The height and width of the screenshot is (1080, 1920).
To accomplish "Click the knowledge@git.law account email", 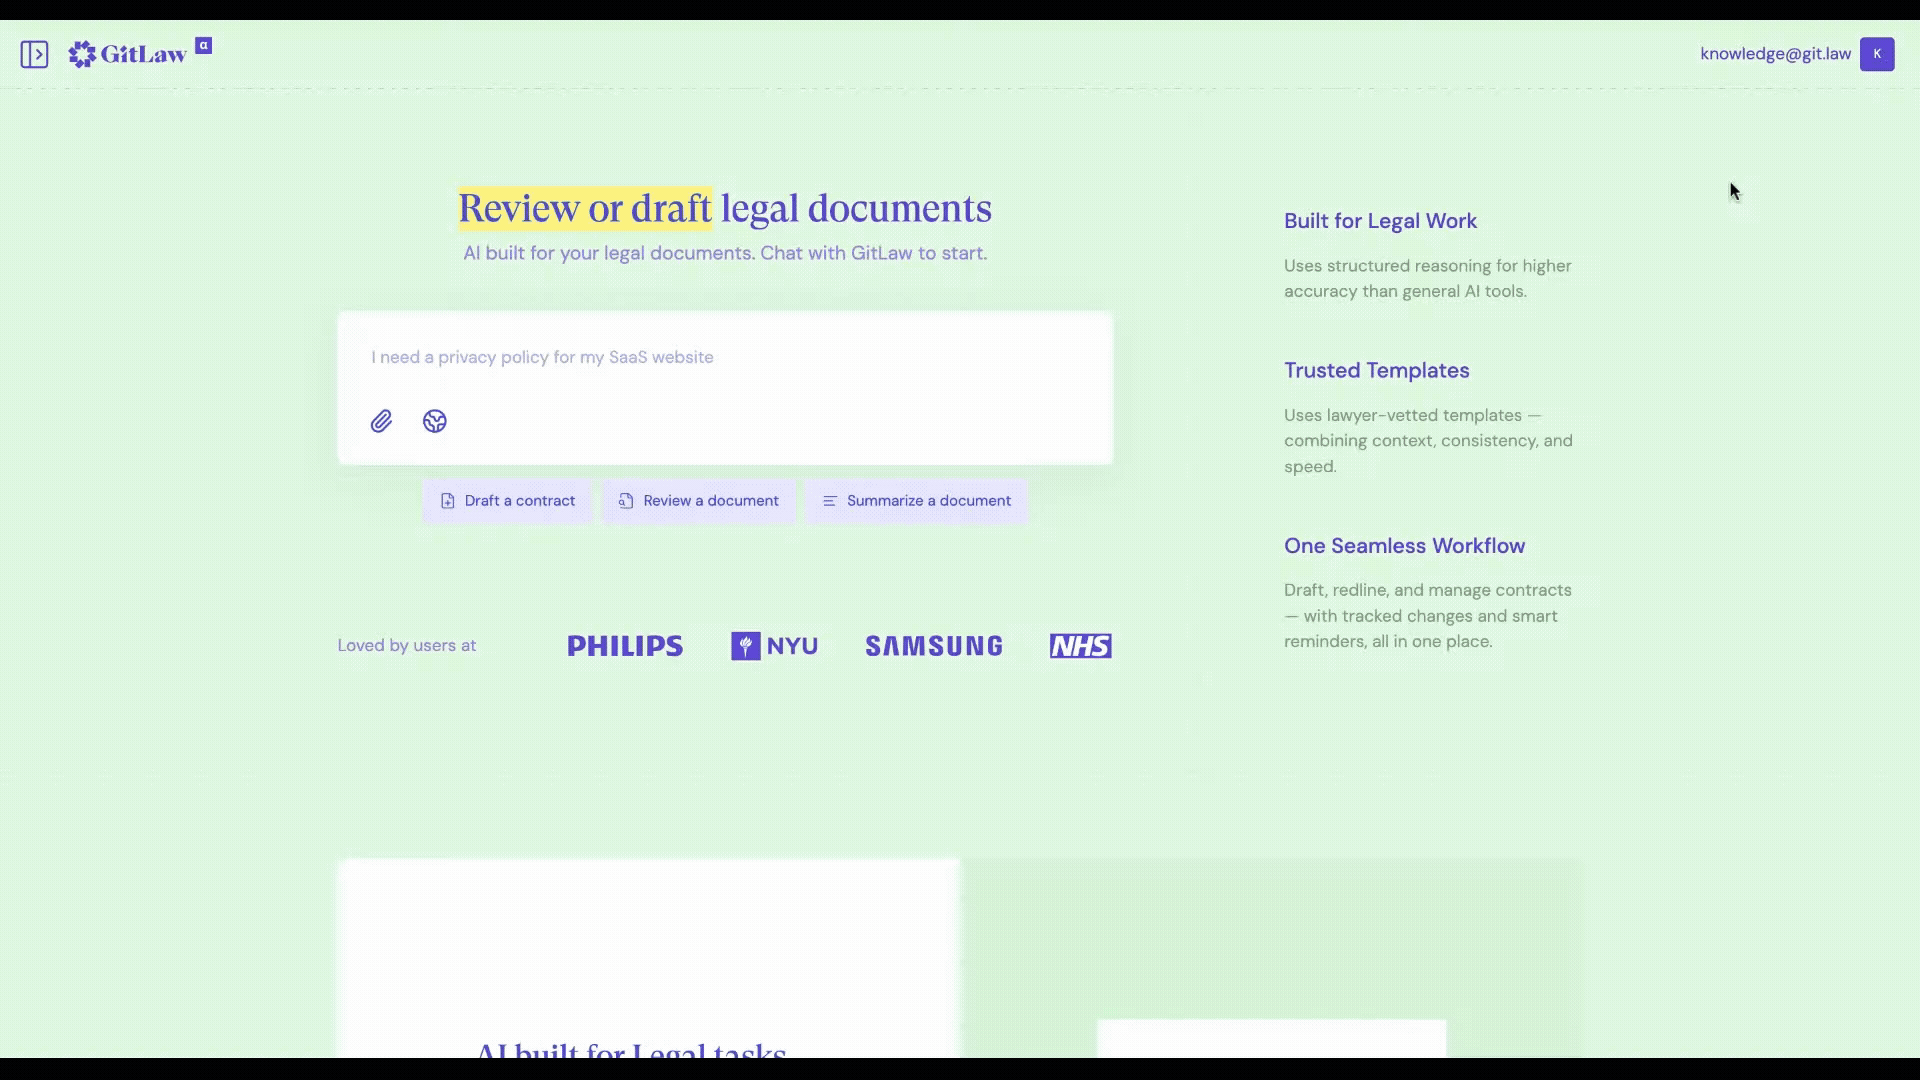I will (1775, 54).
